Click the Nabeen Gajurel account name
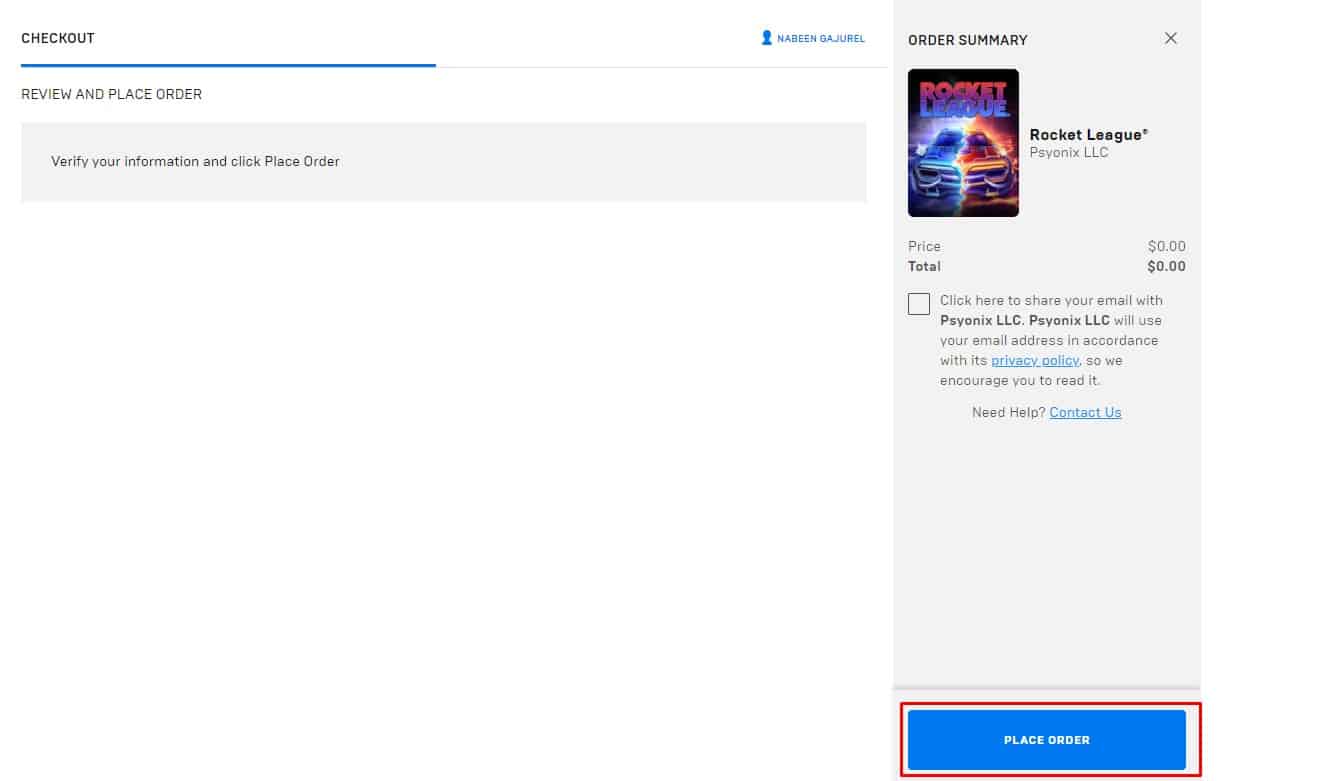1322x781 pixels. (x=821, y=38)
